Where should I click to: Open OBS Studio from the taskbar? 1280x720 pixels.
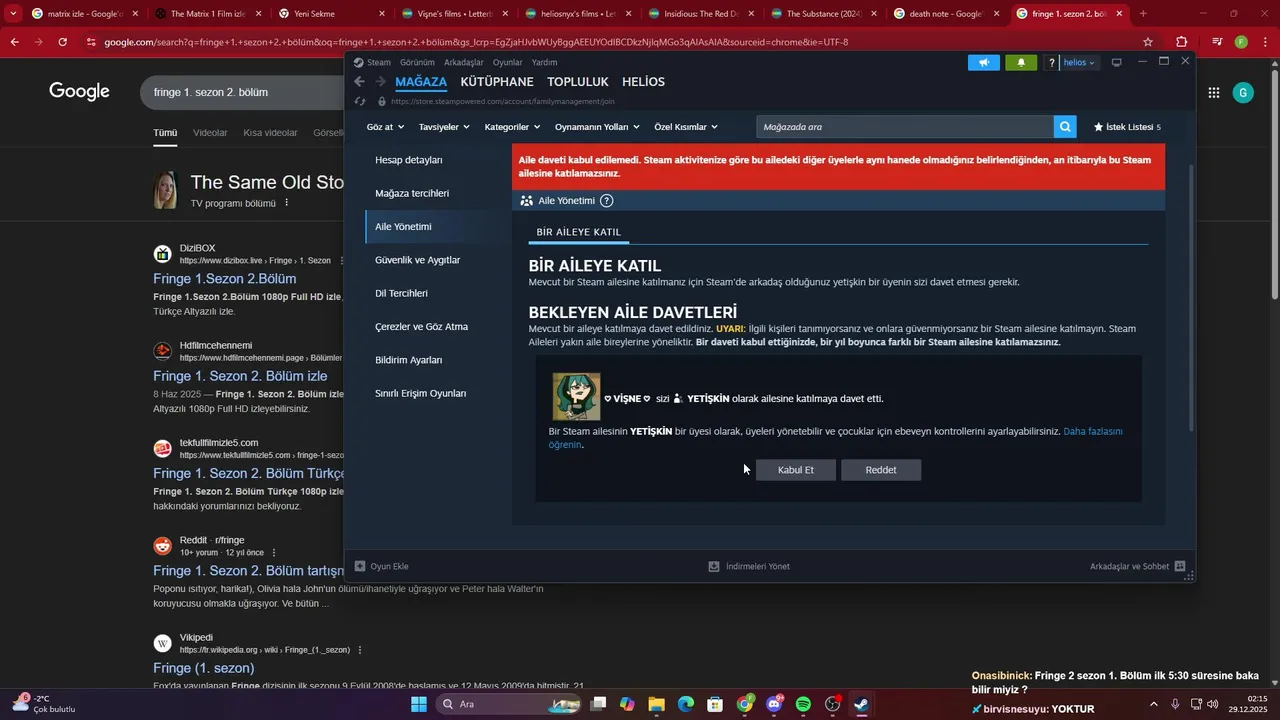coord(832,704)
